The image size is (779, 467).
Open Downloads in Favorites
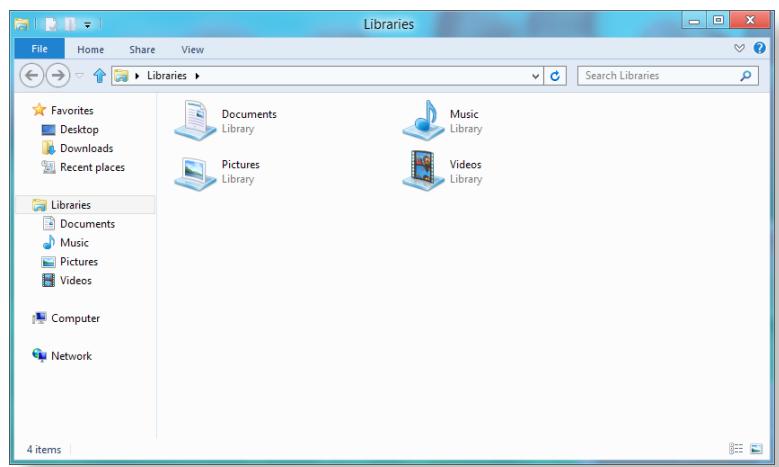[86, 149]
